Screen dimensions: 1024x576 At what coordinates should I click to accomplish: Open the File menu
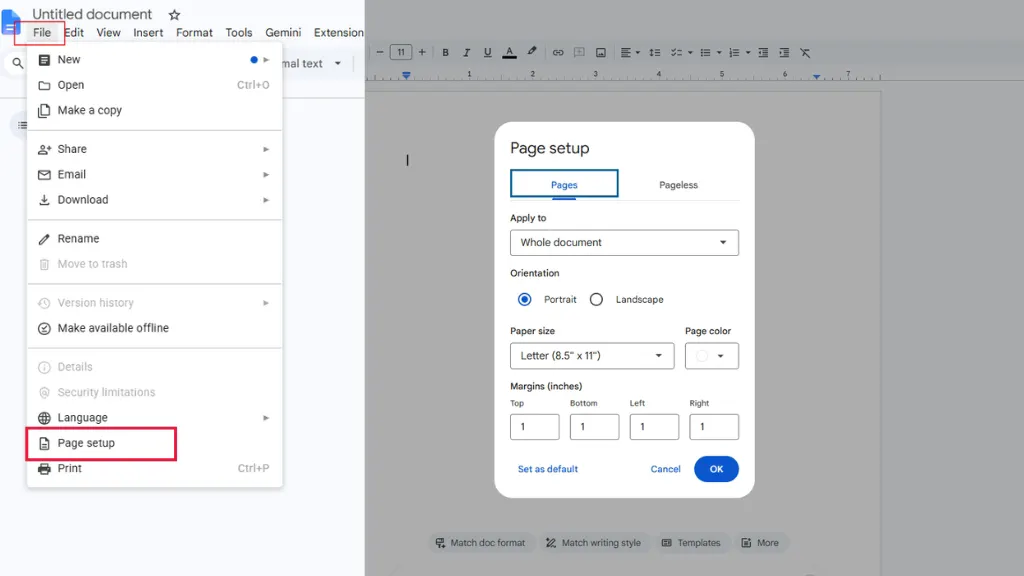pos(41,33)
